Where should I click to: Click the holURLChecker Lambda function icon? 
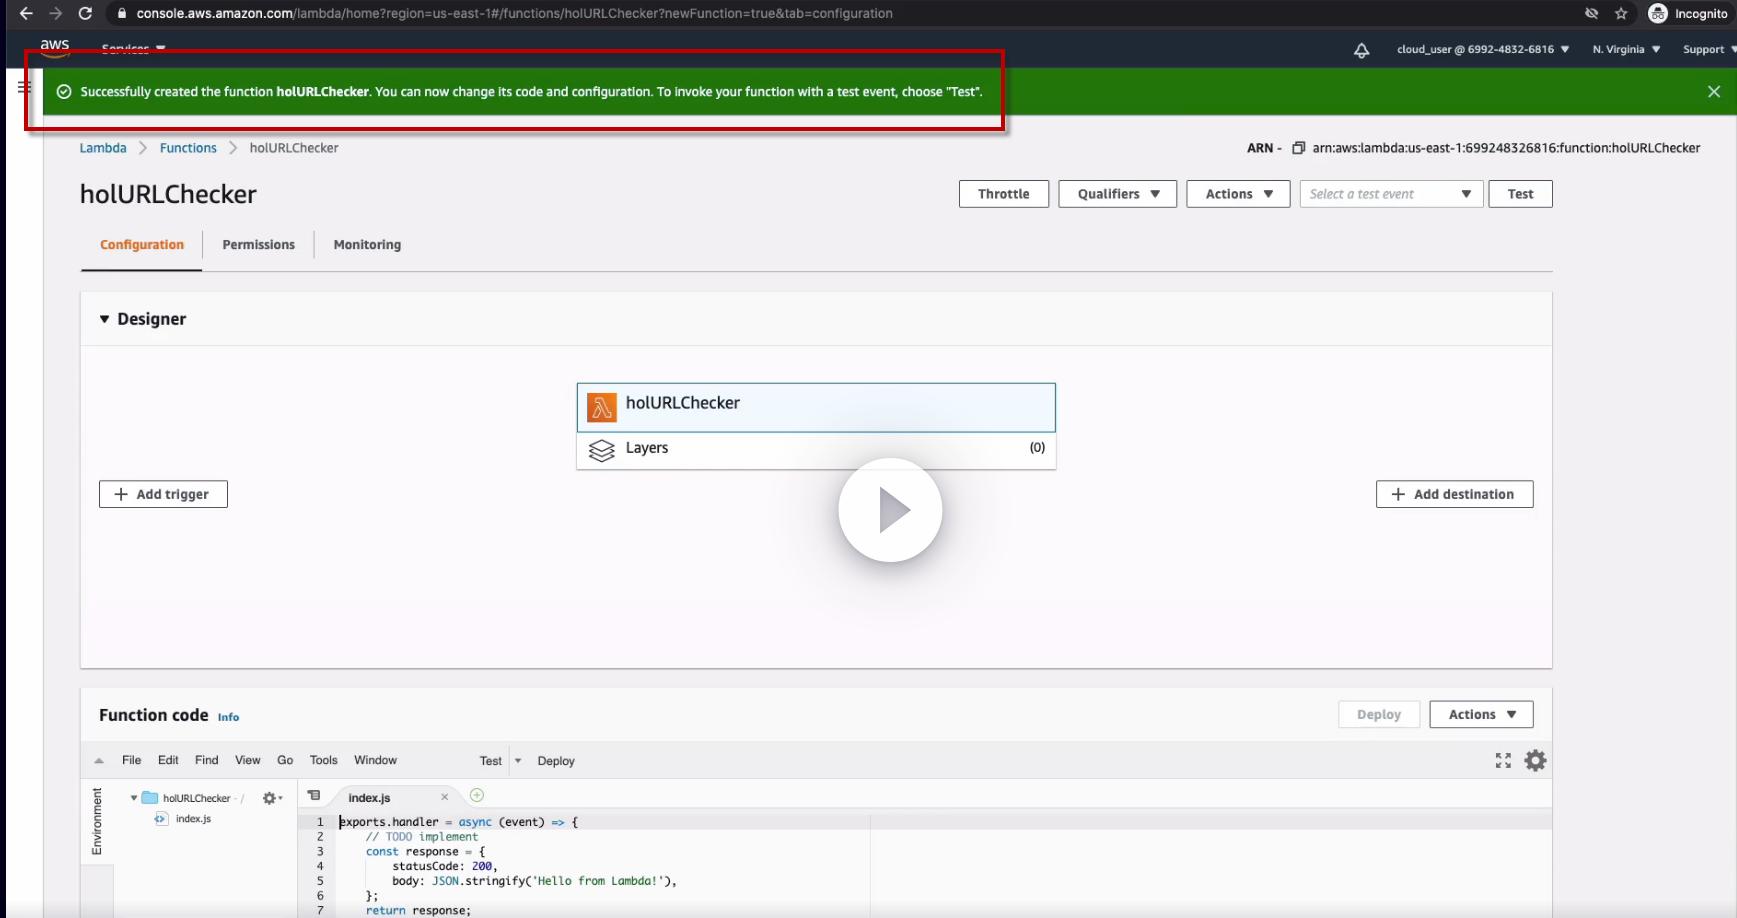(x=602, y=407)
